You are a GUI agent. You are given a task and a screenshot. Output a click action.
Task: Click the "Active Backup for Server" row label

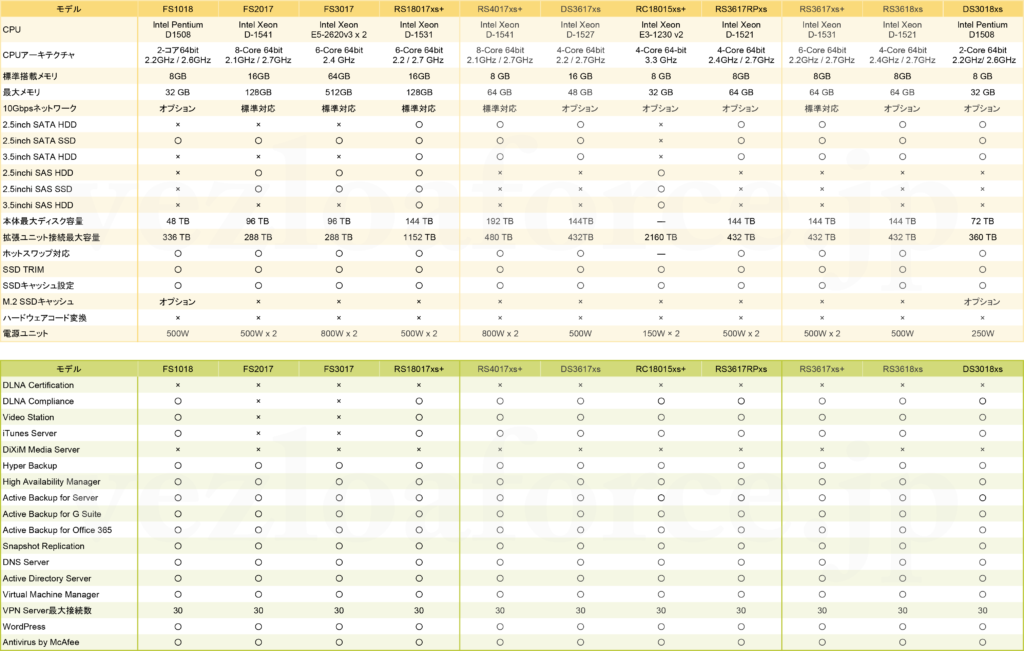click(x=50, y=498)
